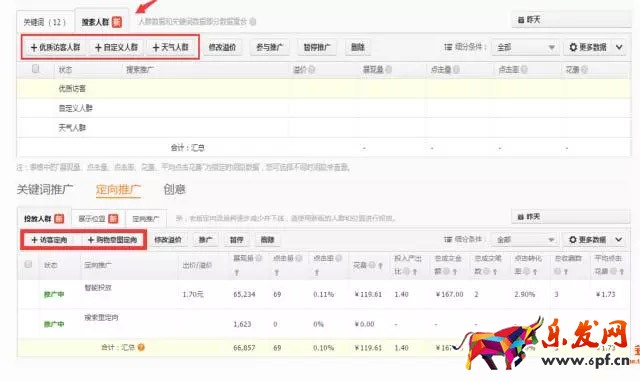640x381 pixels.
Task: Open the 关键词 (12) tab
Action: [x=44, y=22]
